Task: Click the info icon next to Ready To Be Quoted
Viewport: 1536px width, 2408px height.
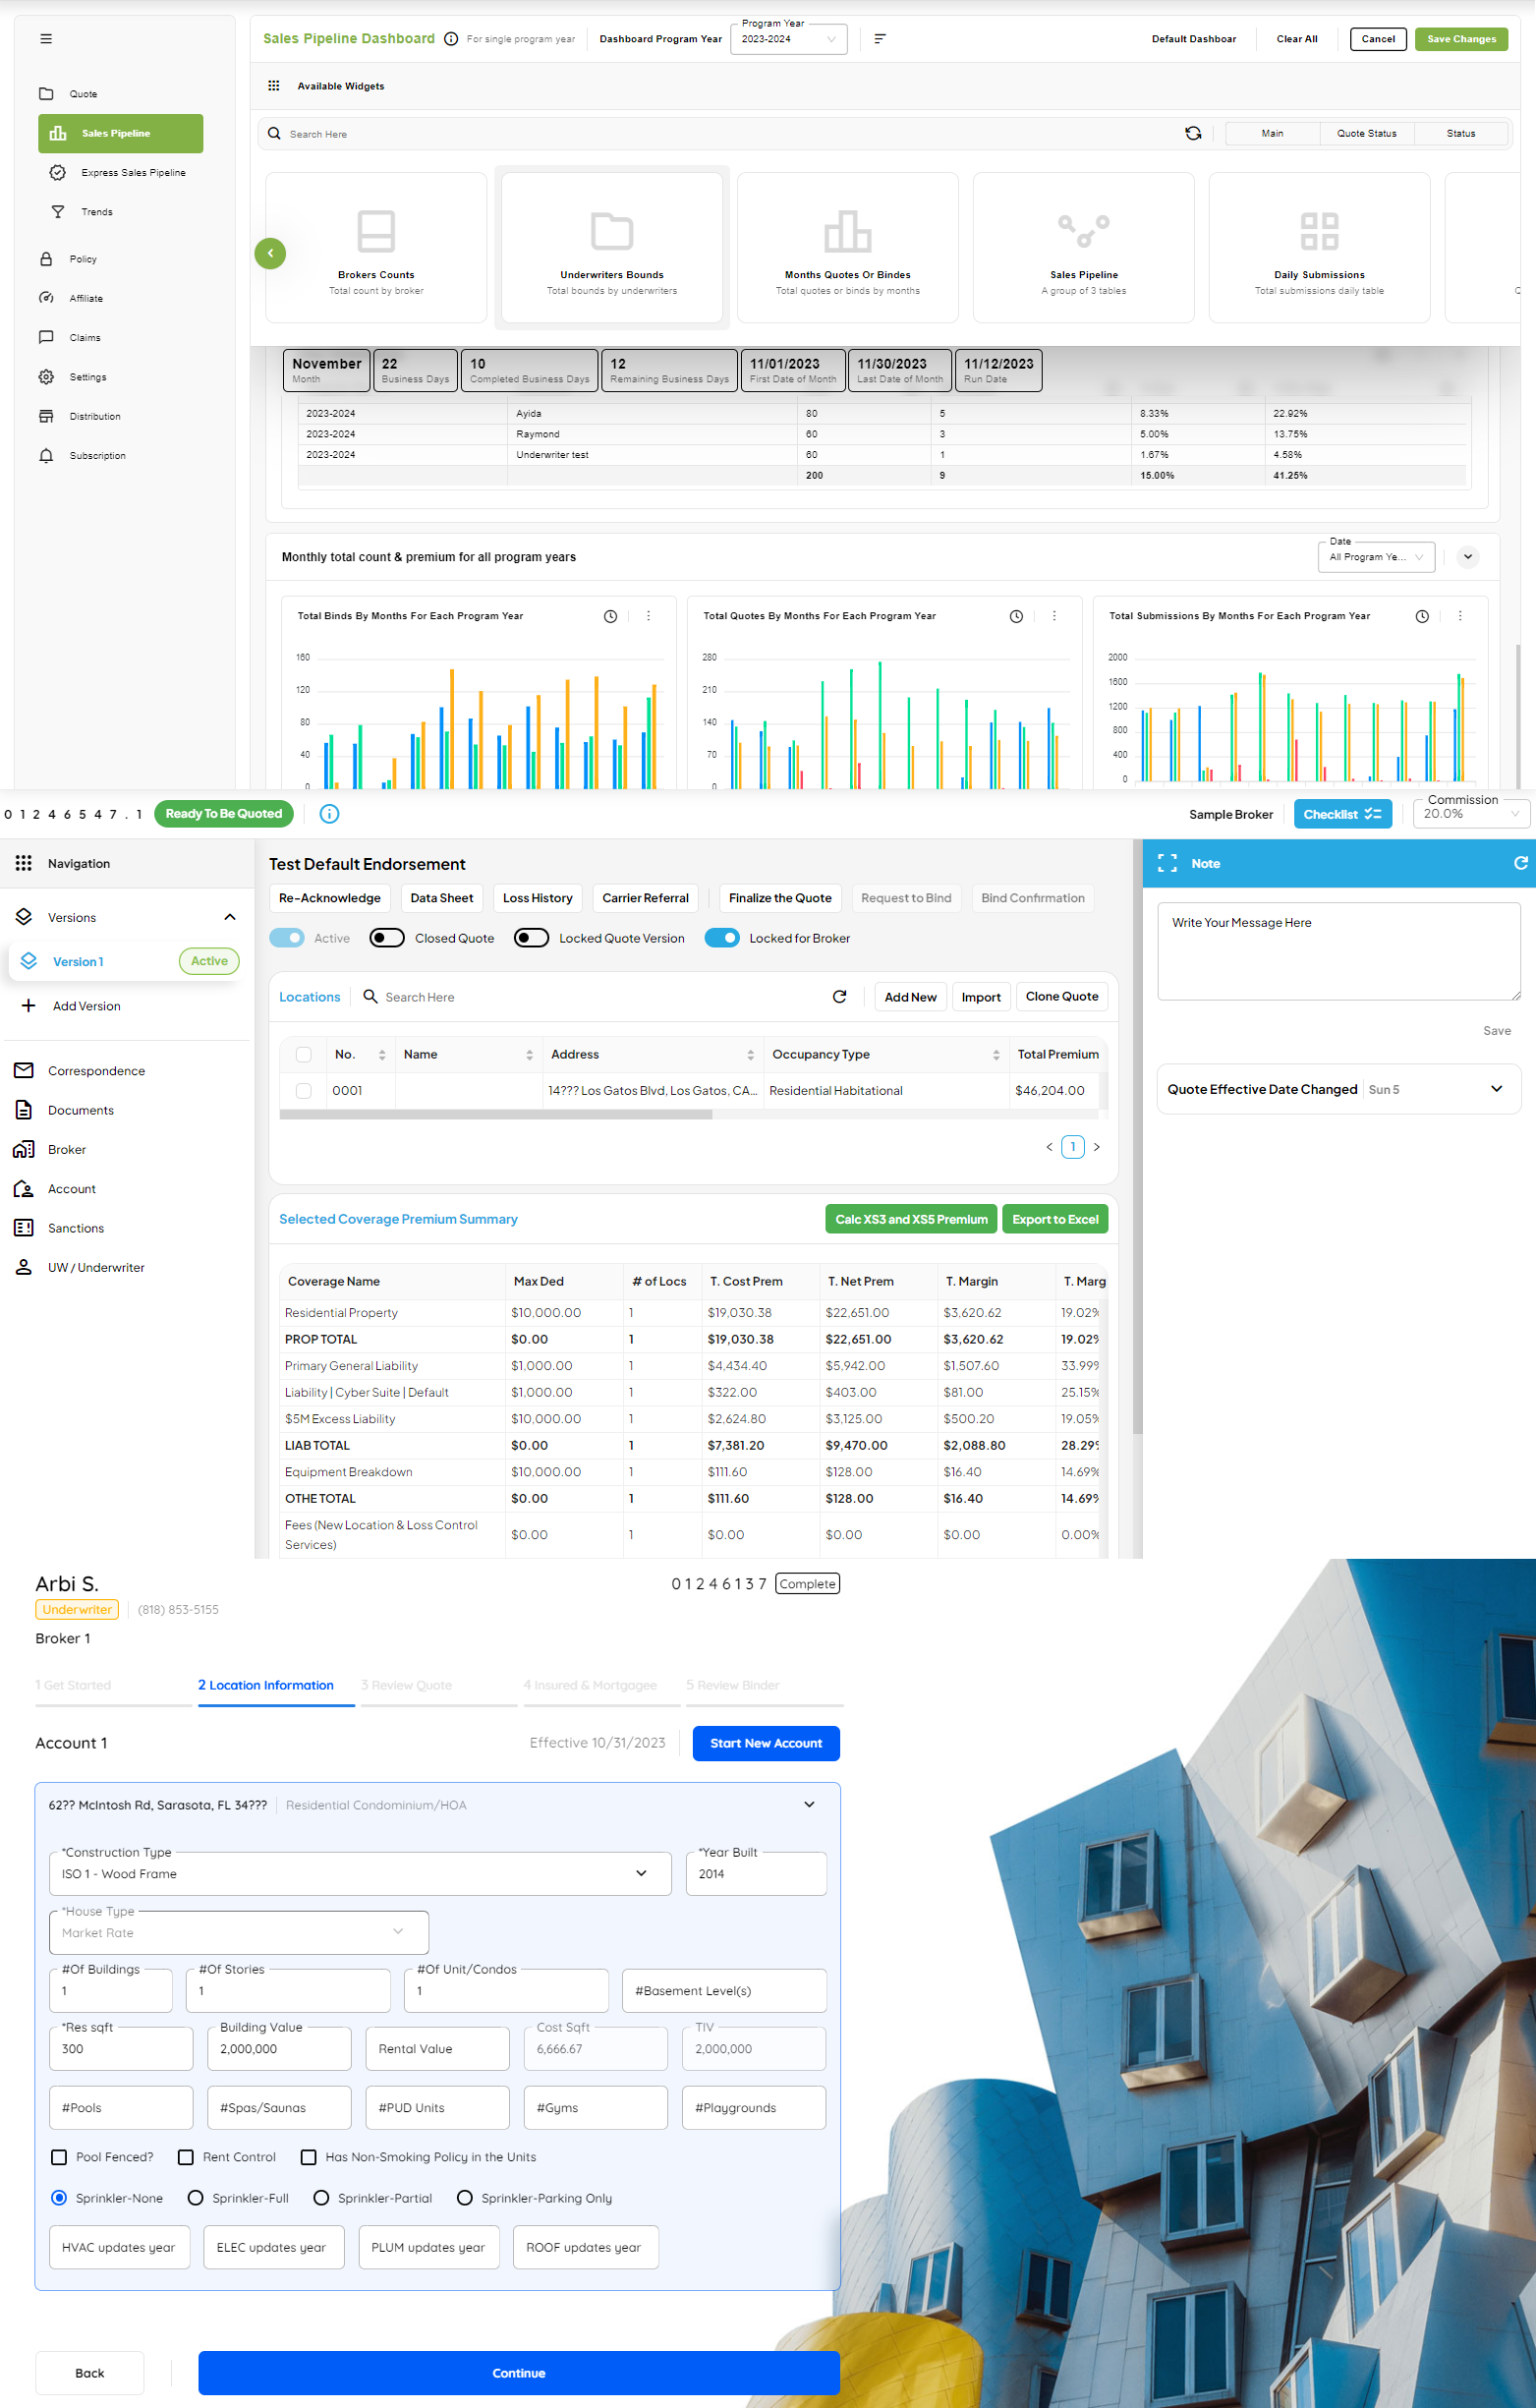Action: pyautogui.click(x=329, y=814)
